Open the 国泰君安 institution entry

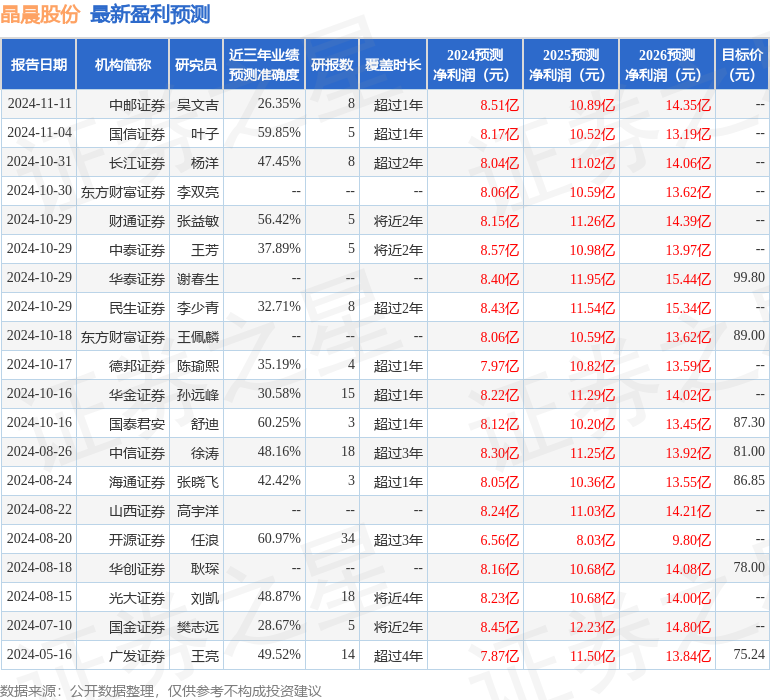[x=137, y=423]
